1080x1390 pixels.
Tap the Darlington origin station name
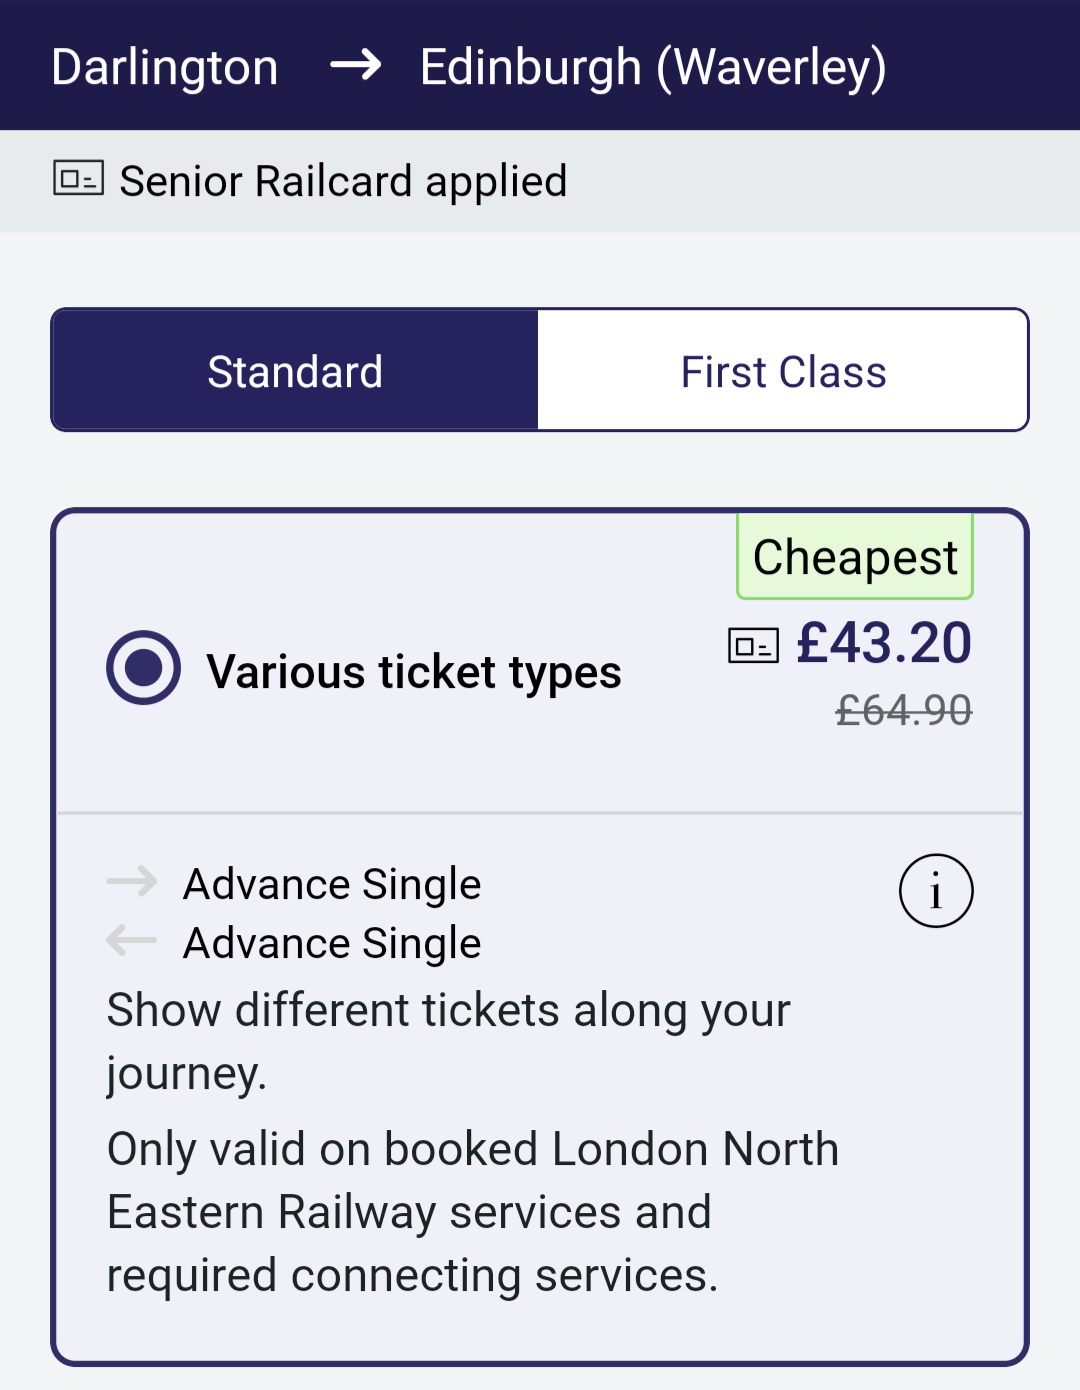[165, 67]
